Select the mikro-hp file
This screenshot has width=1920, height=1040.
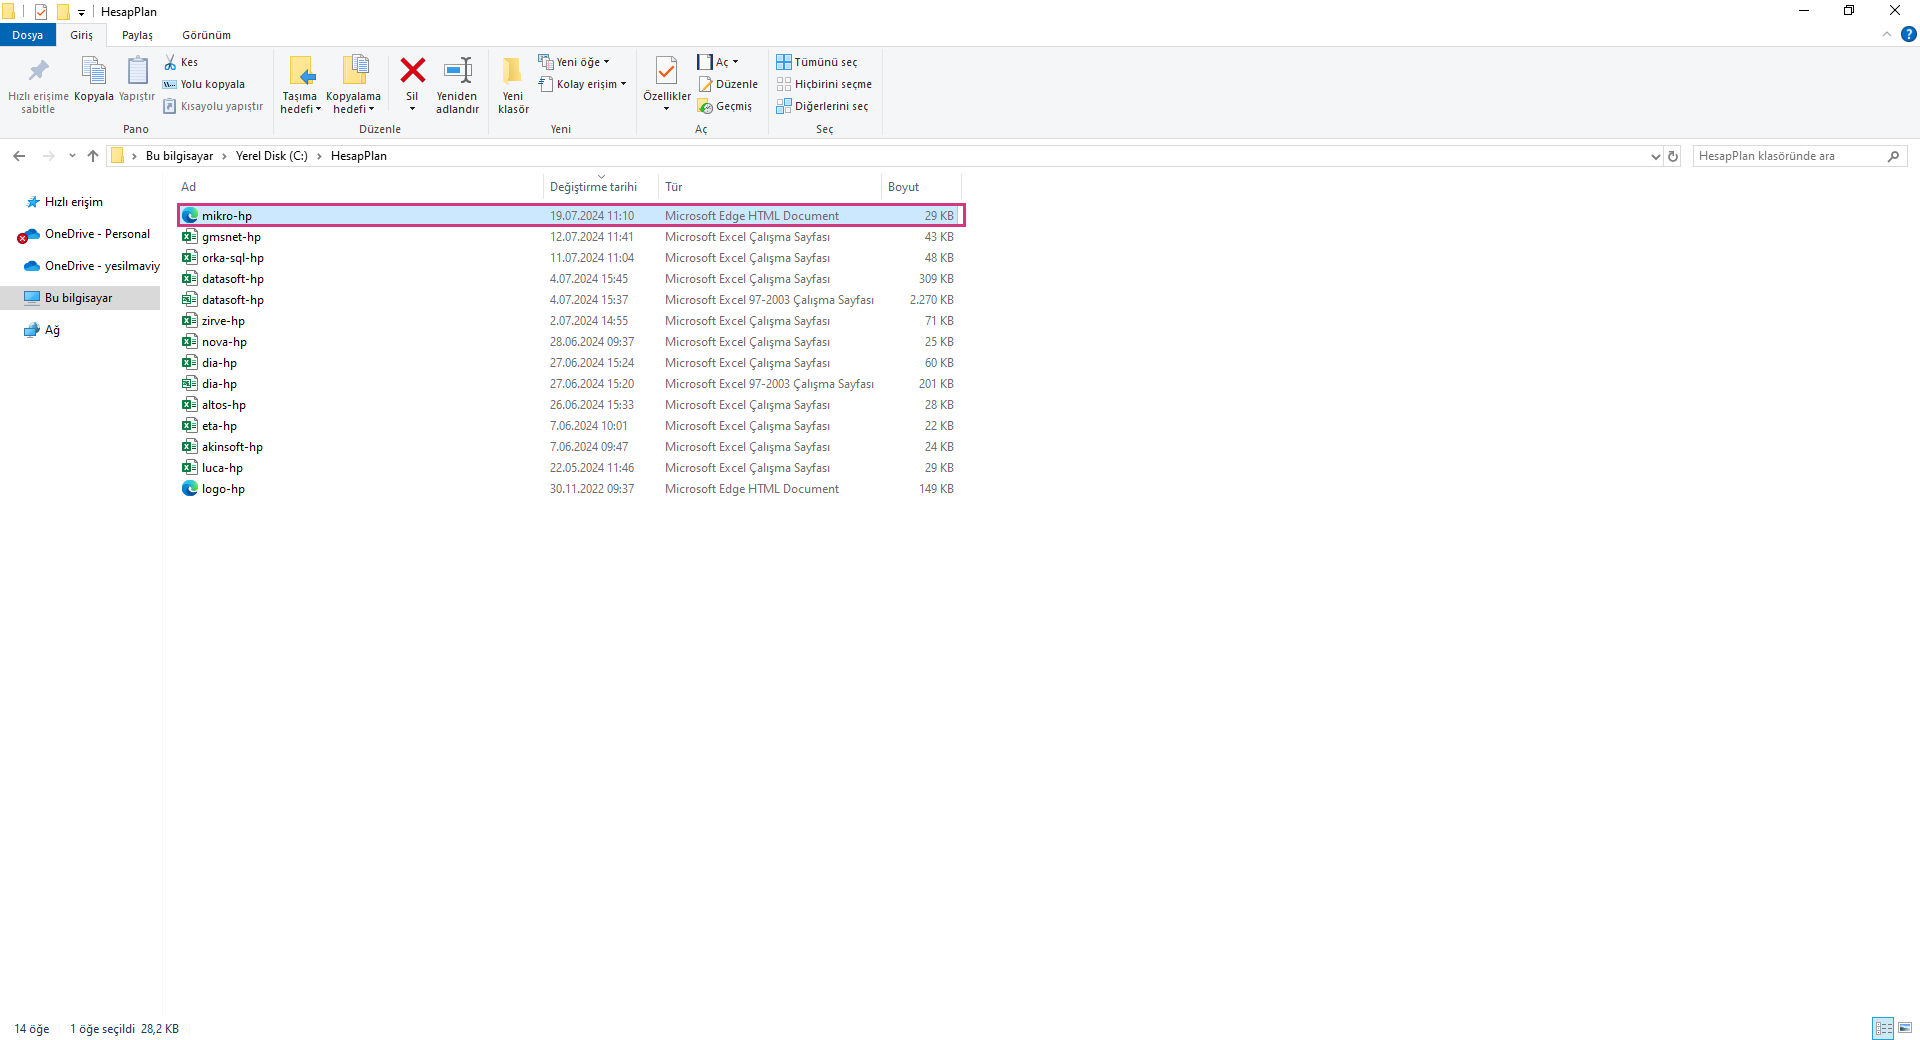tap(570, 216)
